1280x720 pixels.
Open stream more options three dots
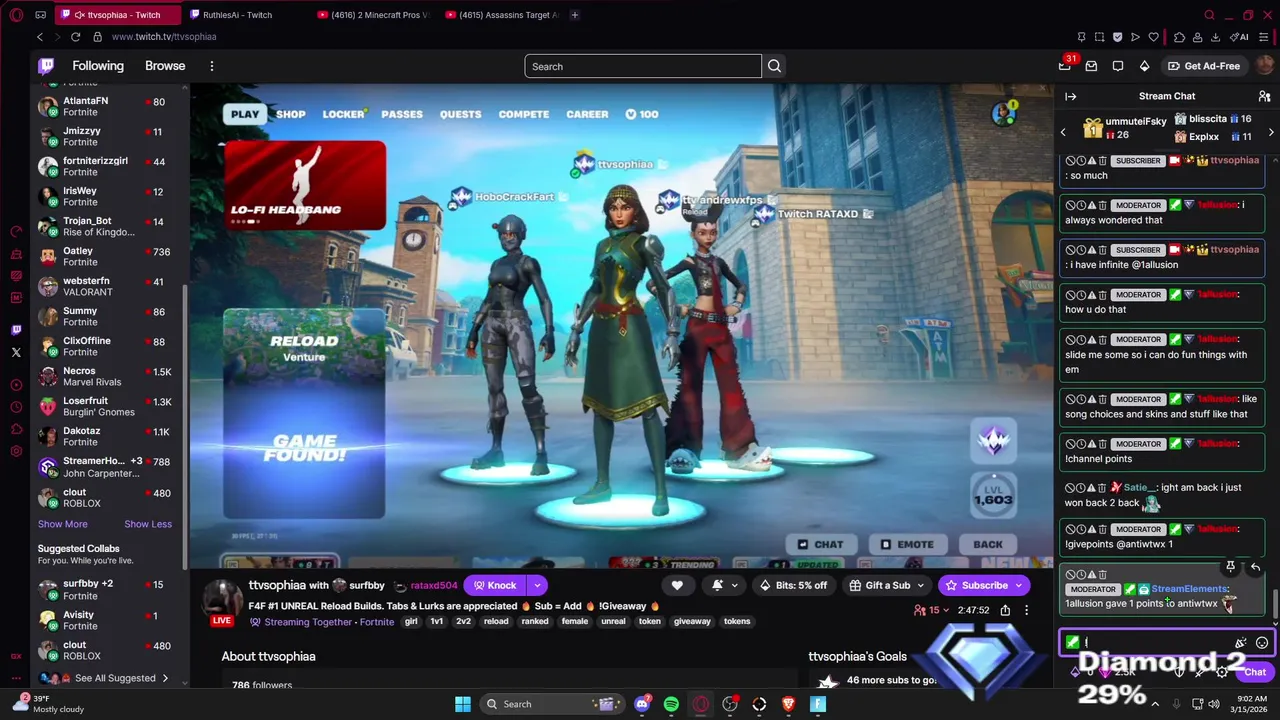click(1026, 610)
